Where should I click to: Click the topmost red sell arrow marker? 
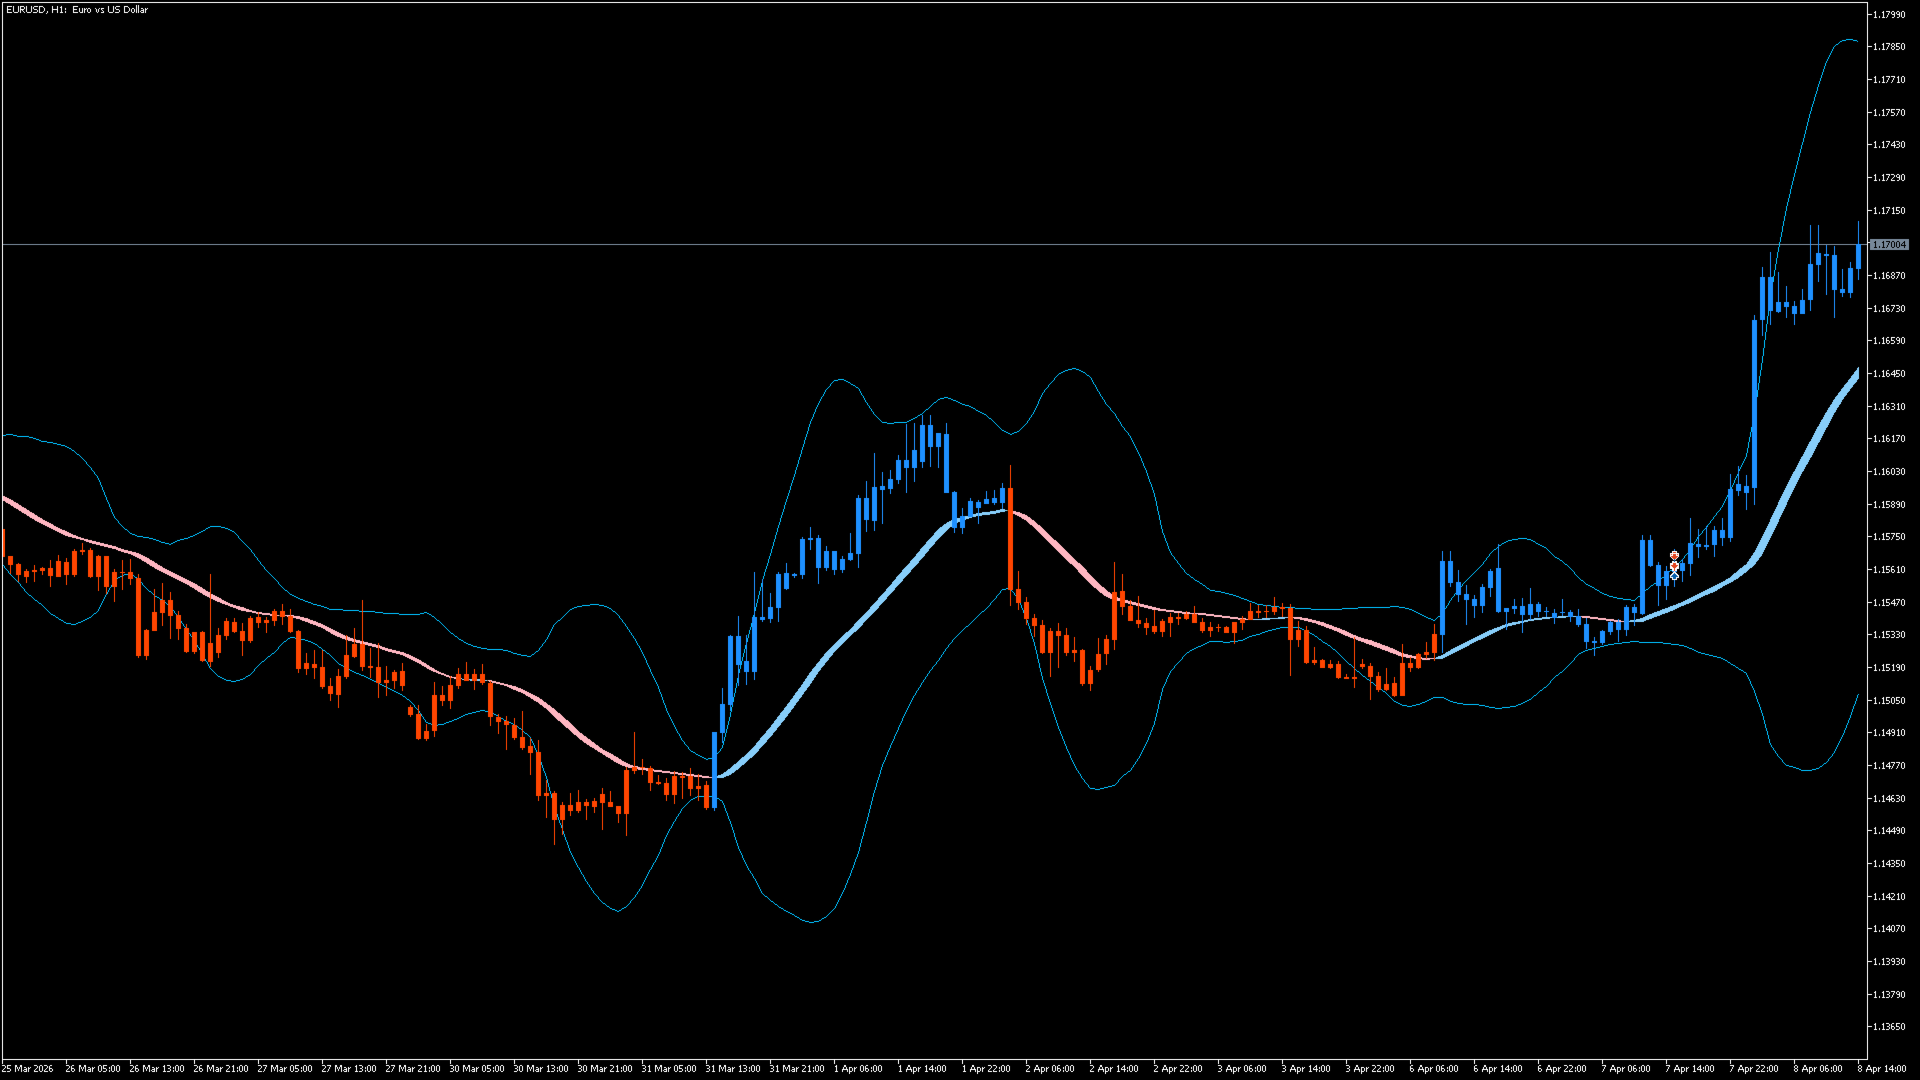(x=1674, y=555)
